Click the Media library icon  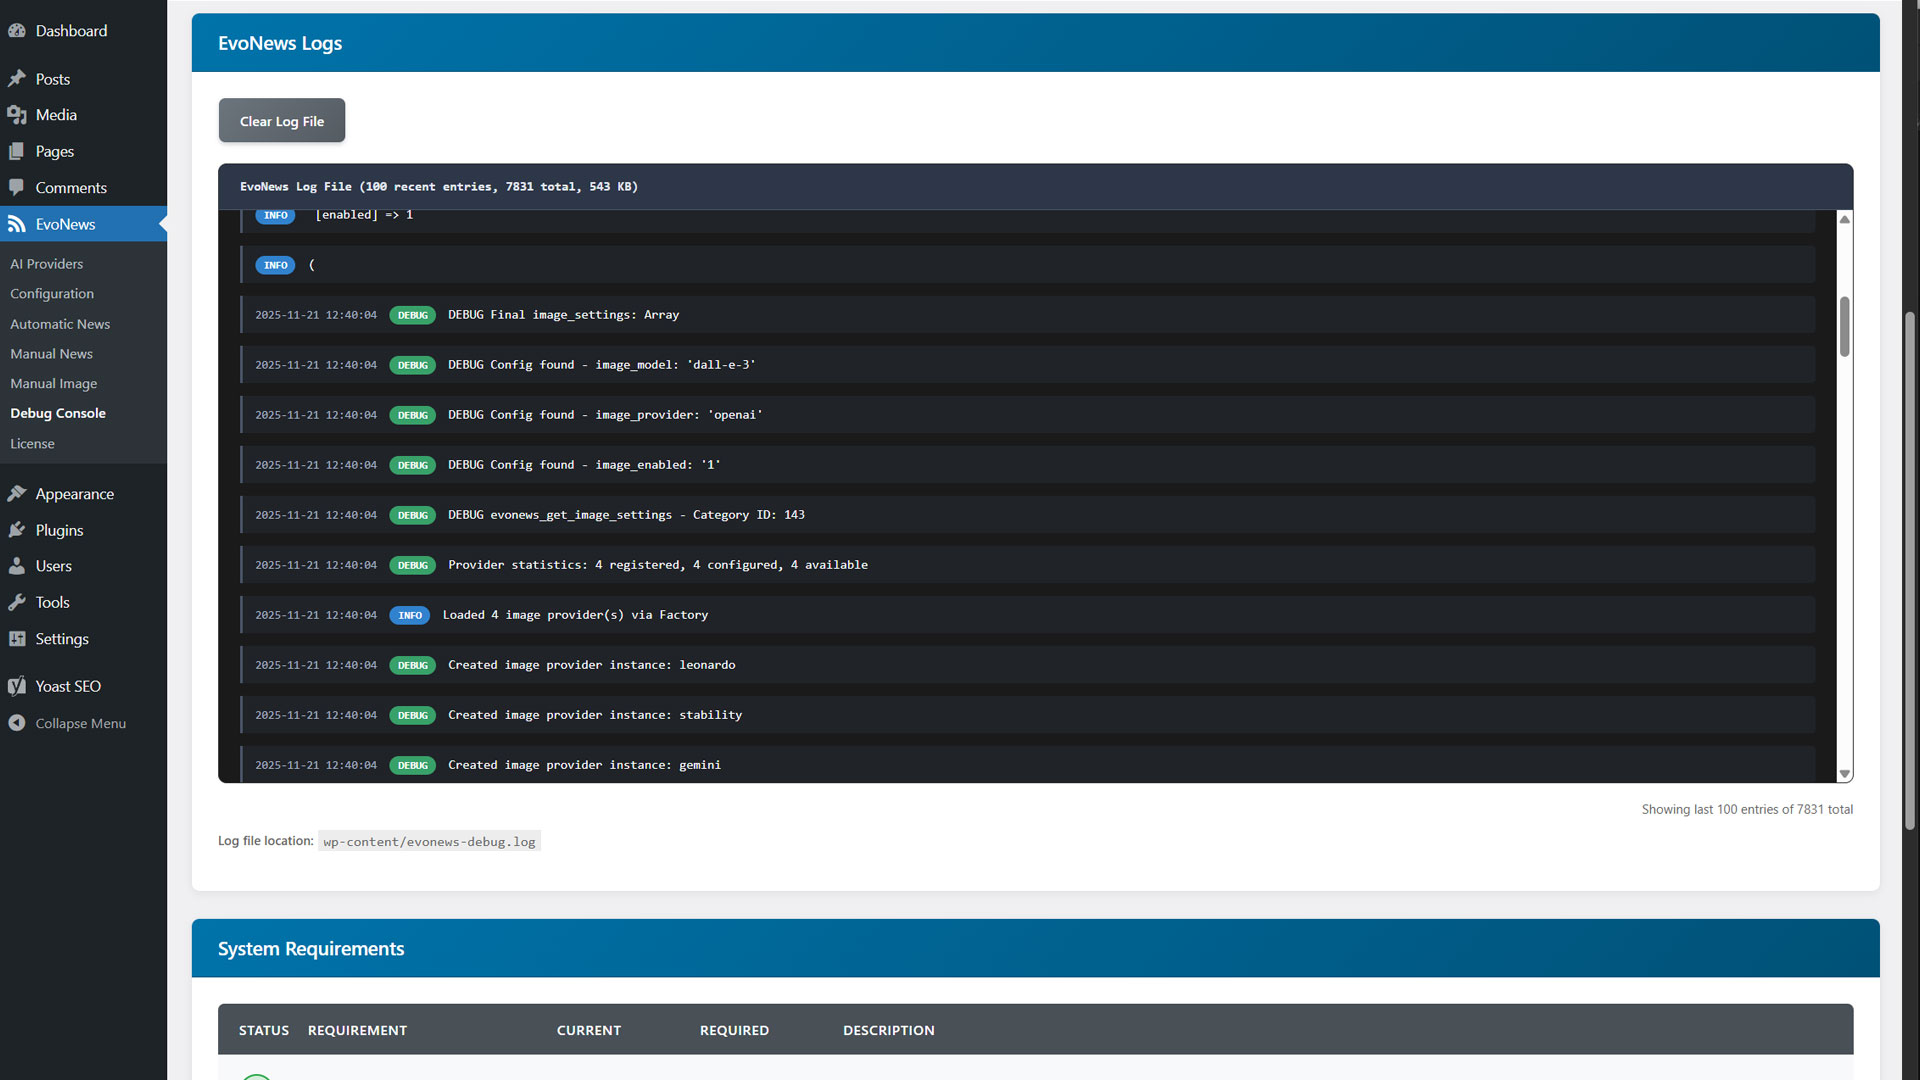point(17,115)
